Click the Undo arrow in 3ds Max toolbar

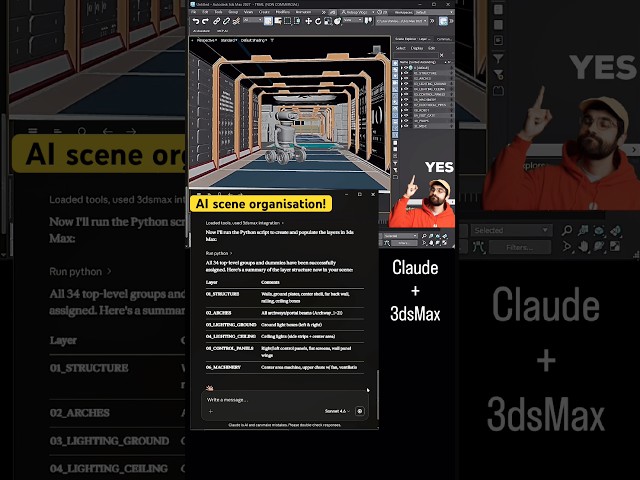click(x=196, y=21)
